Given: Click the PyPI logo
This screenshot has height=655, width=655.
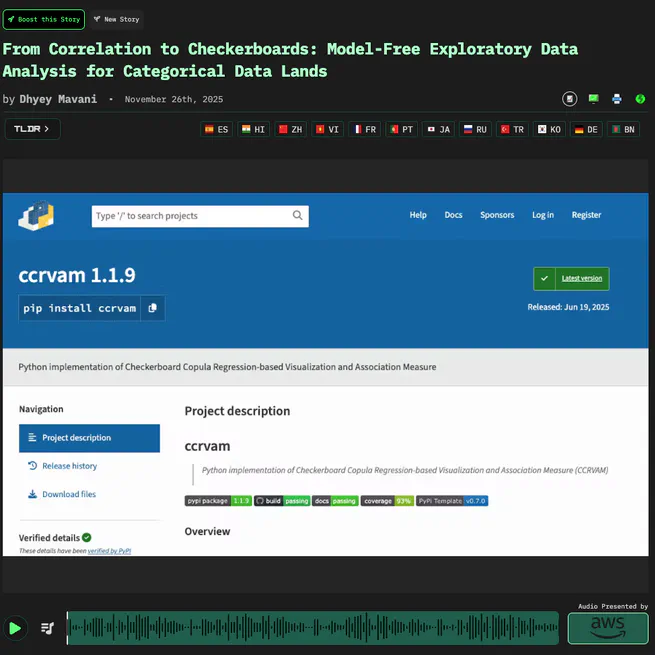Looking at the screenshot, I should [37, 215].
